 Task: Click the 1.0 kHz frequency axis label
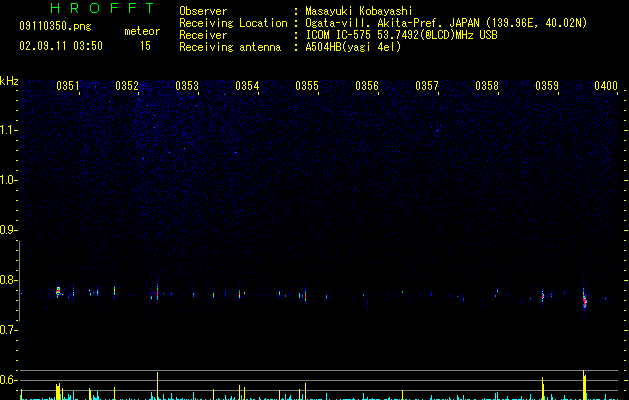pos(8,180)
